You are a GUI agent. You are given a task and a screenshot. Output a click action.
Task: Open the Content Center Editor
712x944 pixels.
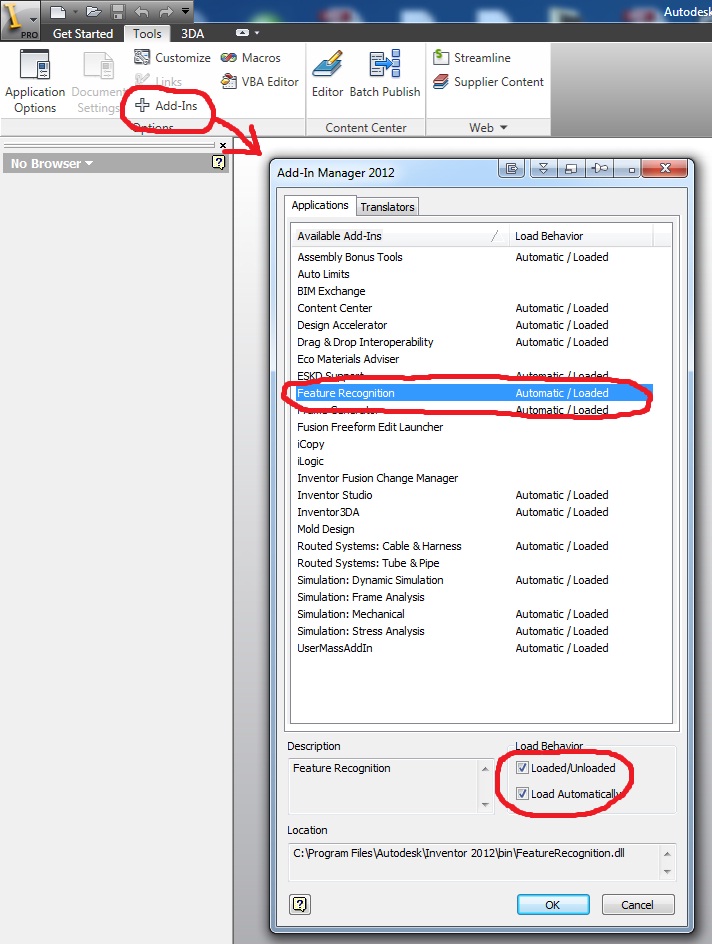pos(327,73)
